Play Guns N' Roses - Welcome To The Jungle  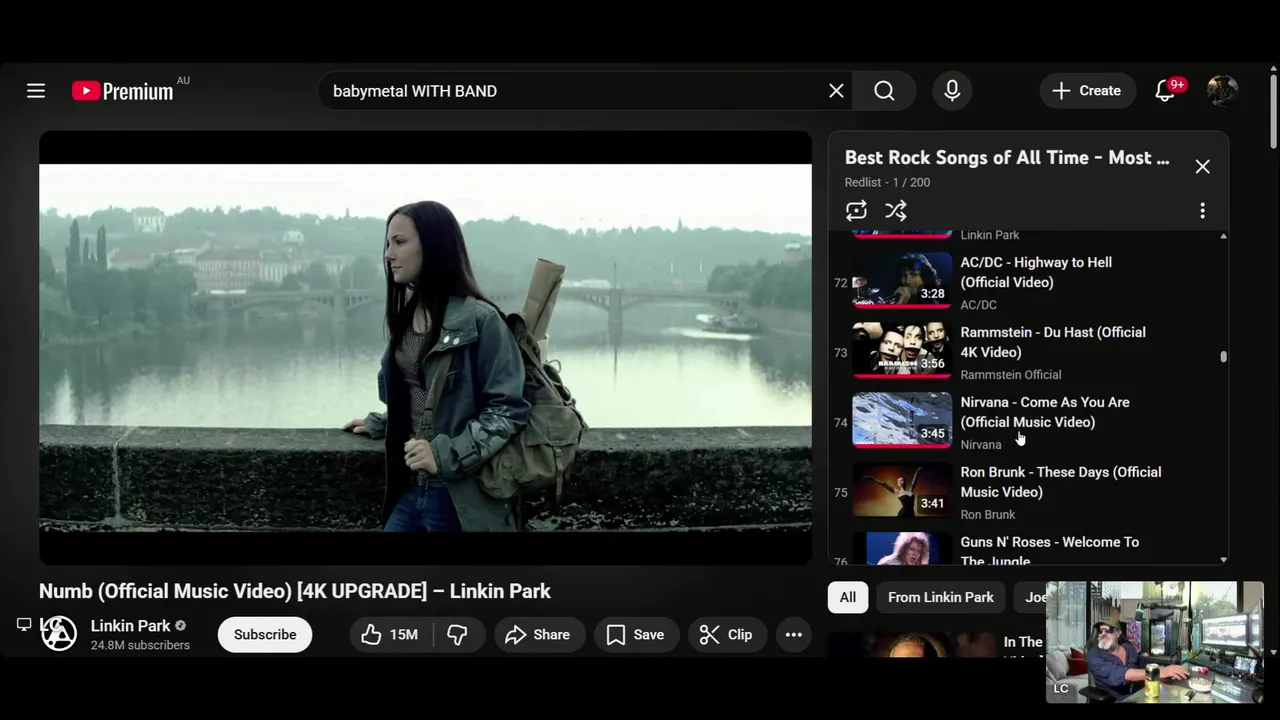1050,550
